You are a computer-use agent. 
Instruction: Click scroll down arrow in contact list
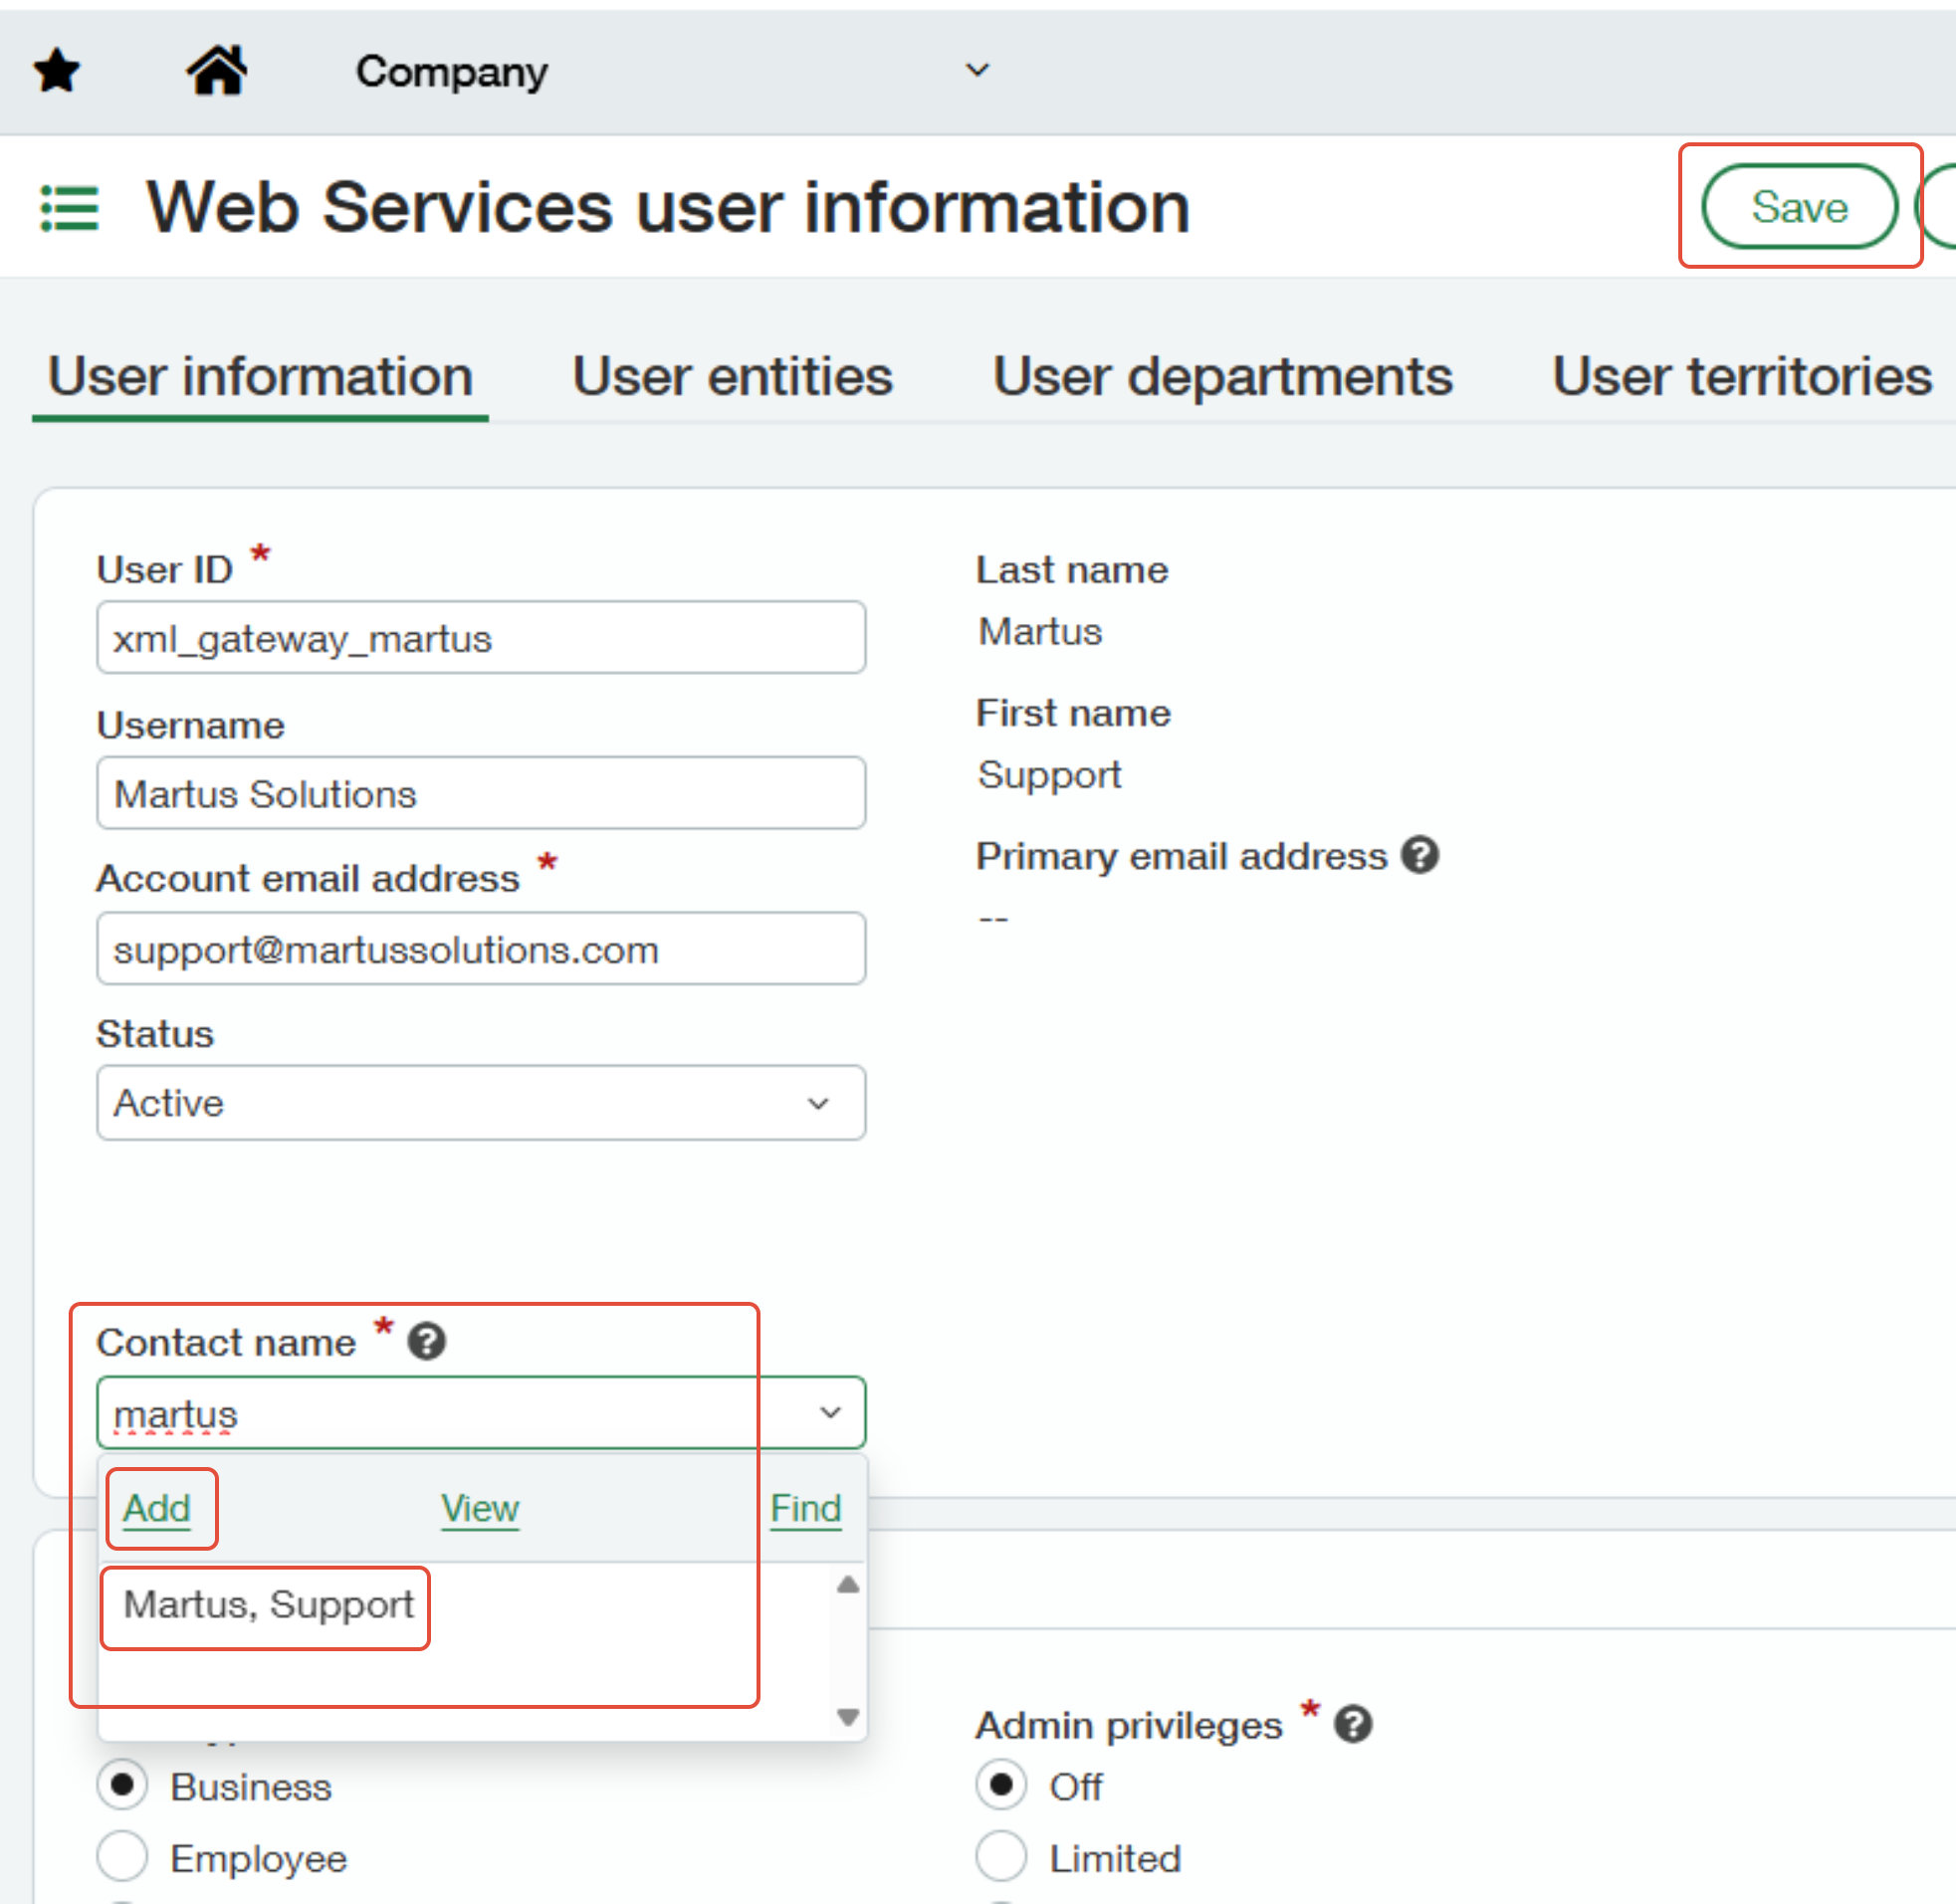[x=848, y=1717]
